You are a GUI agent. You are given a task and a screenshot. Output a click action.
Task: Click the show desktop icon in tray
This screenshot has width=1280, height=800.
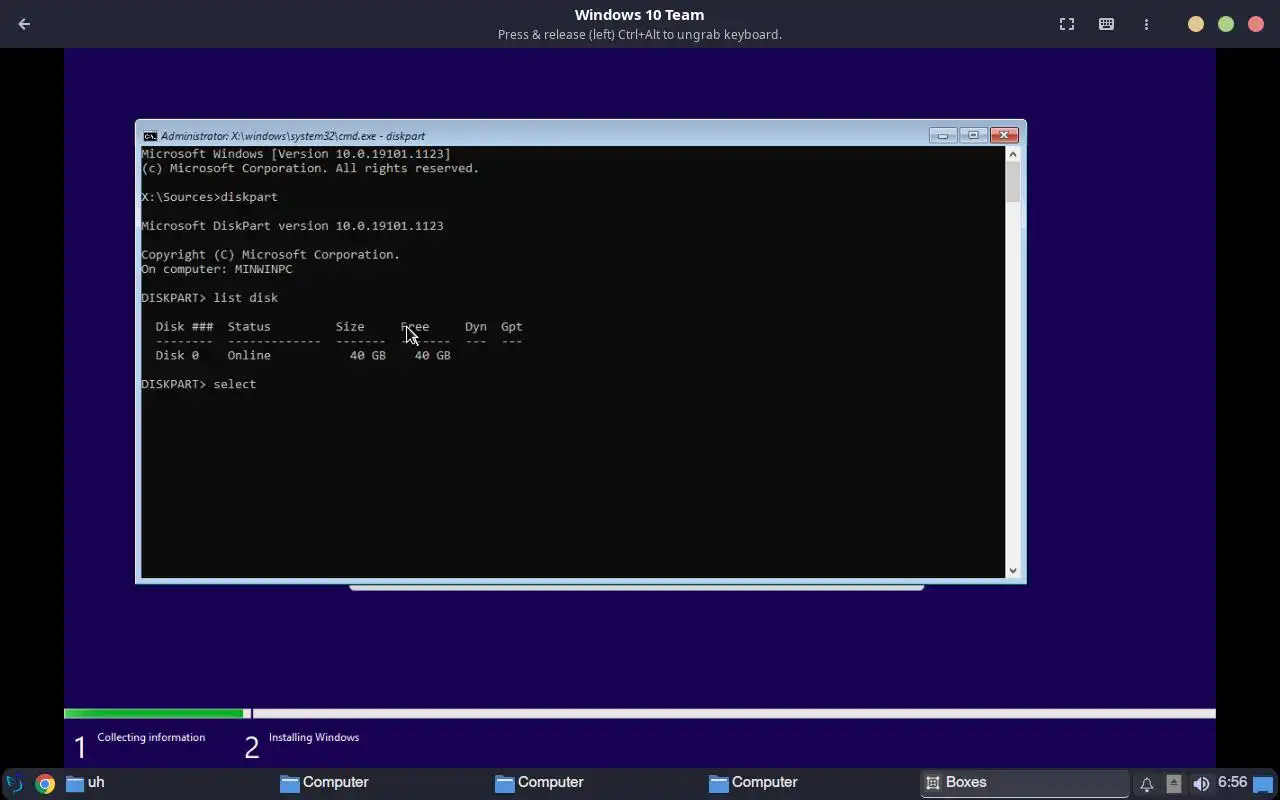(1263, 784)
